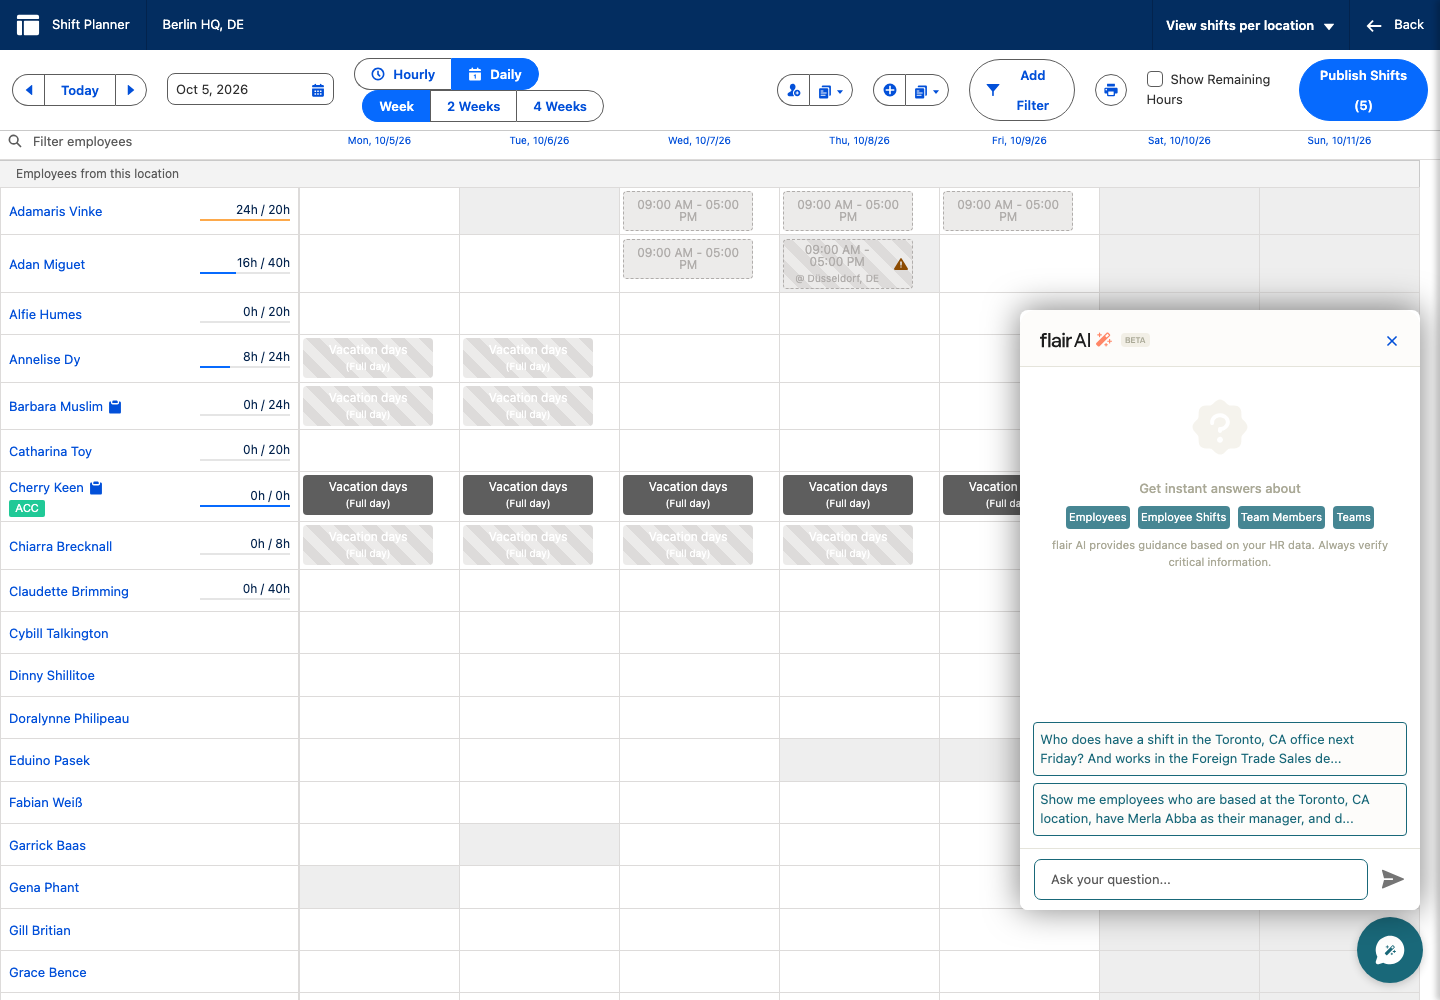
Task: Toggle the flair AI chat bubble button
Action: (x=1390, y=950)
